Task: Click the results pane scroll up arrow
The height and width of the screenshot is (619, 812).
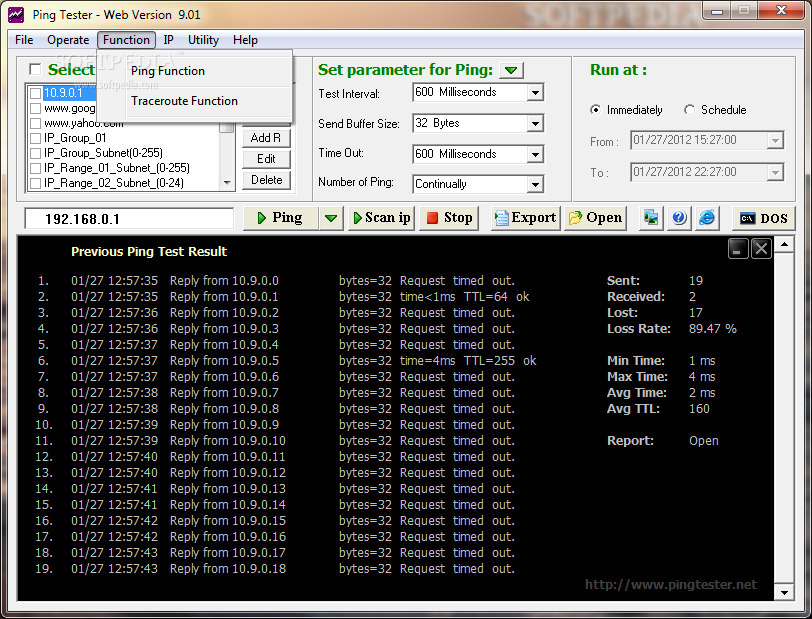Action: point(785,244)
